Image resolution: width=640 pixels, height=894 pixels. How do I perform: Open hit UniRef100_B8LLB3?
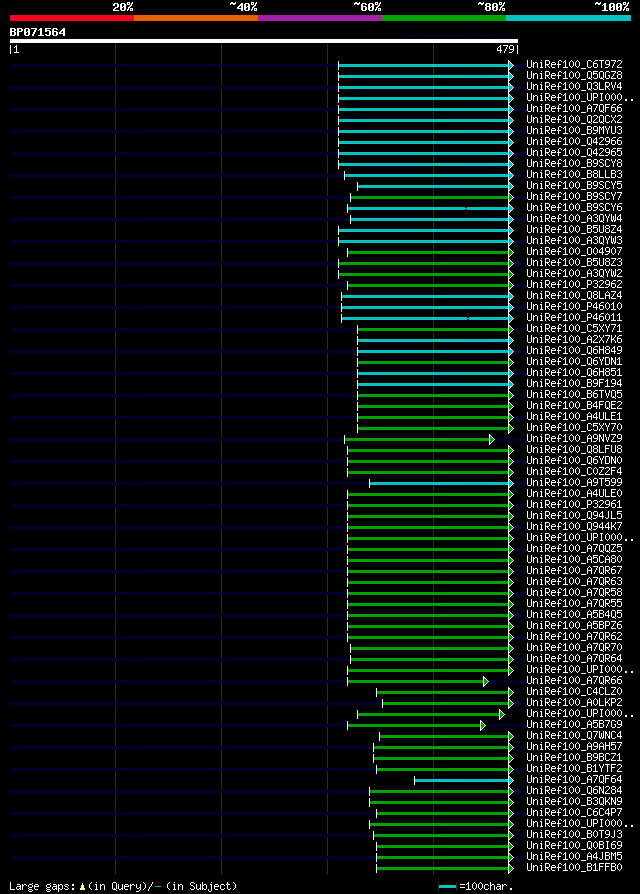coord(574,174)
